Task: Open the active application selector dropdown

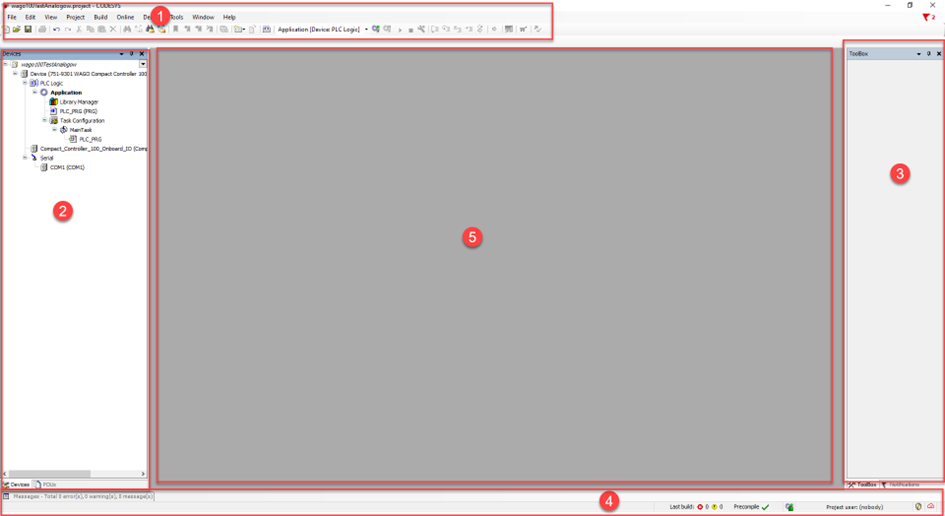Action: point(366,29)
